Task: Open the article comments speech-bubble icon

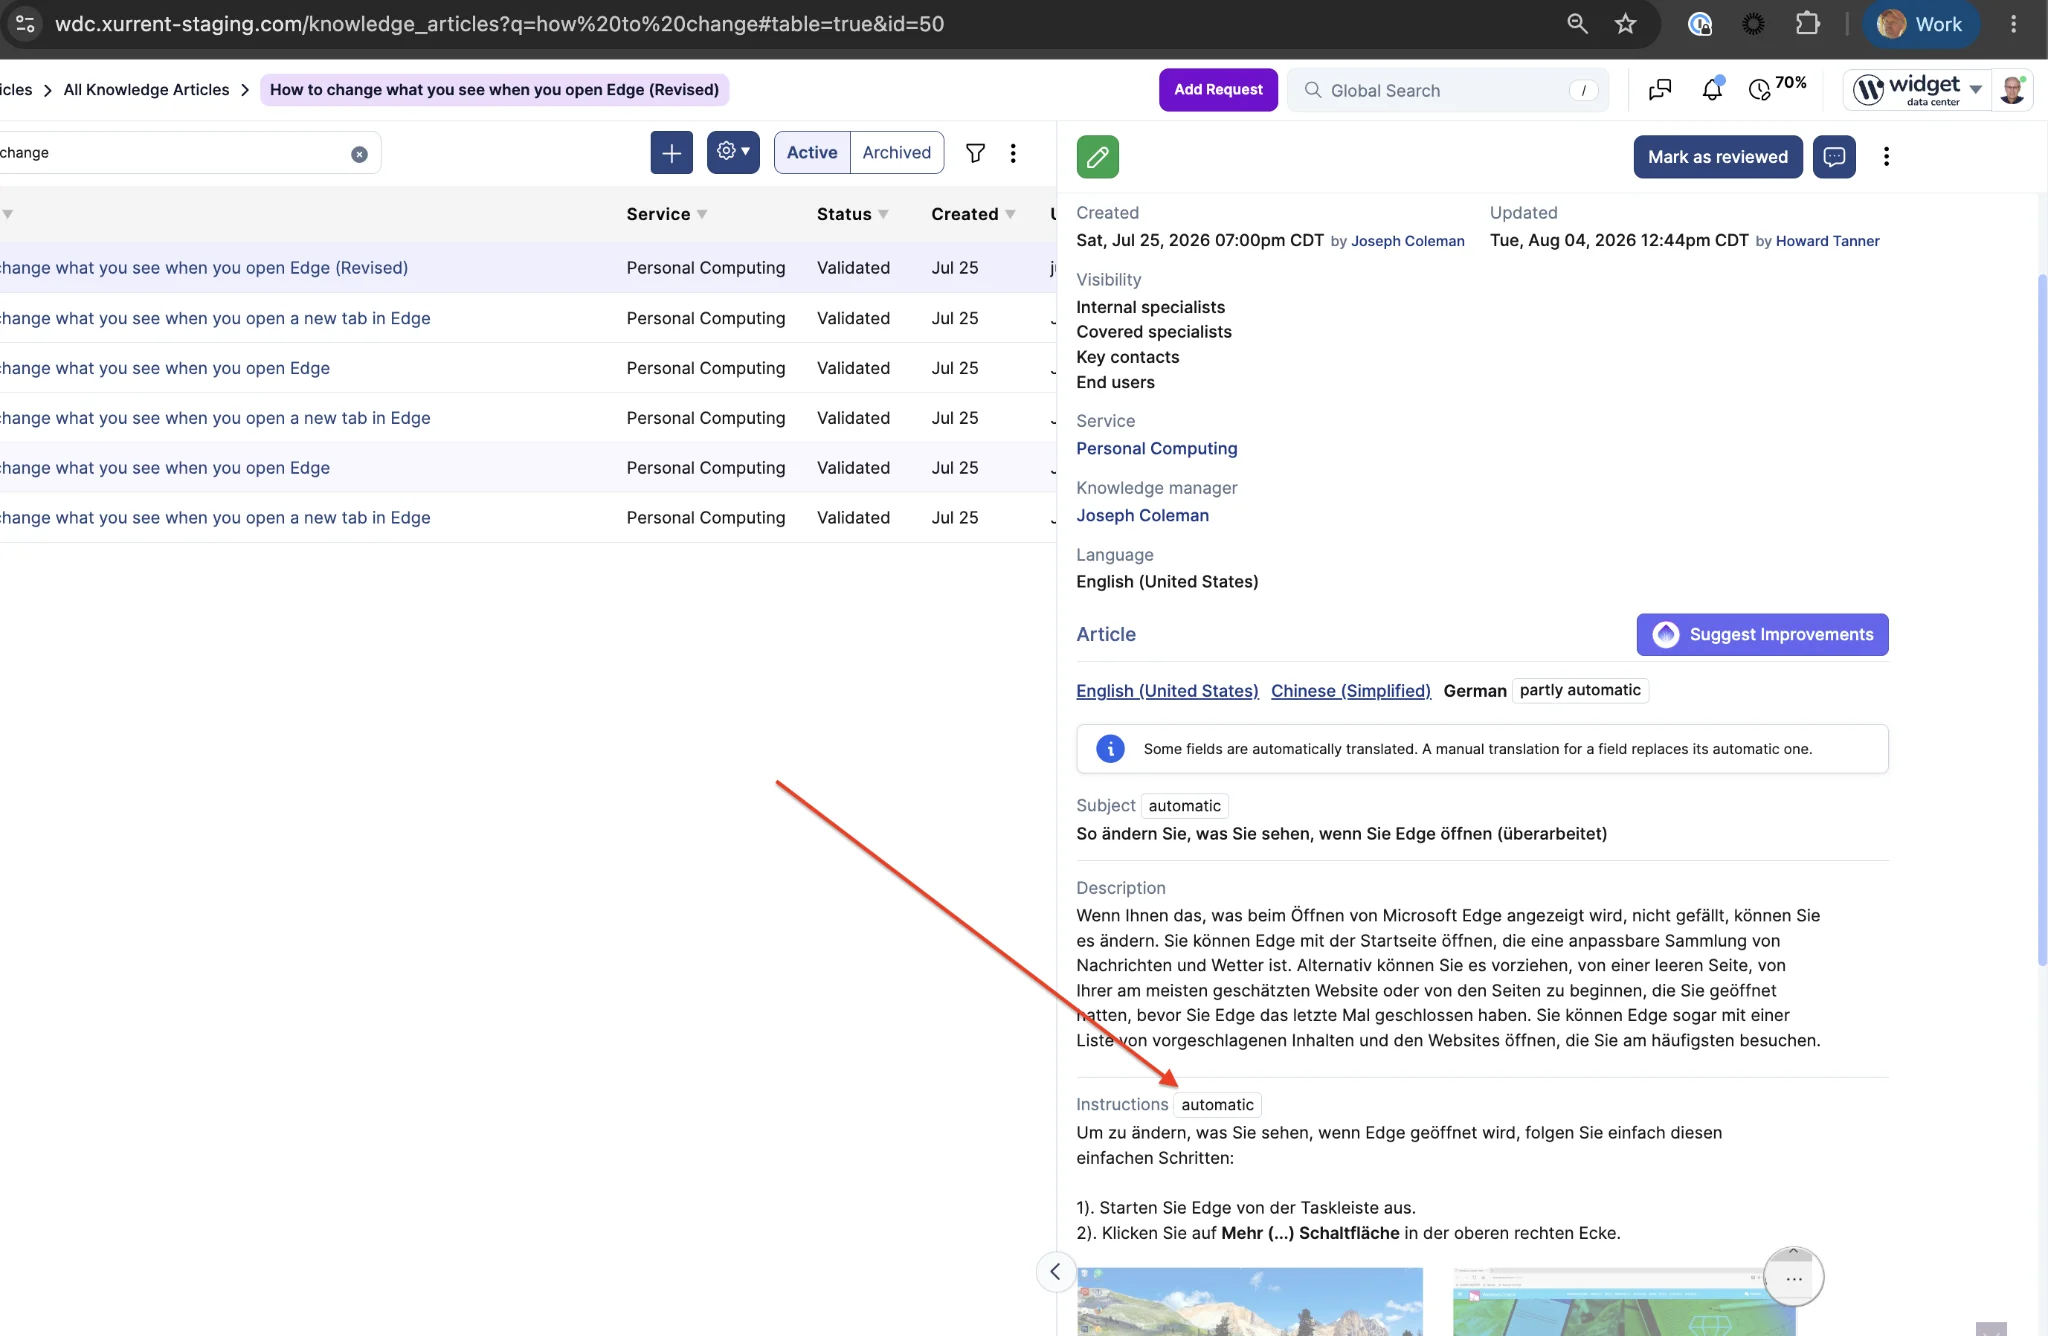Action: point(1834,157)
